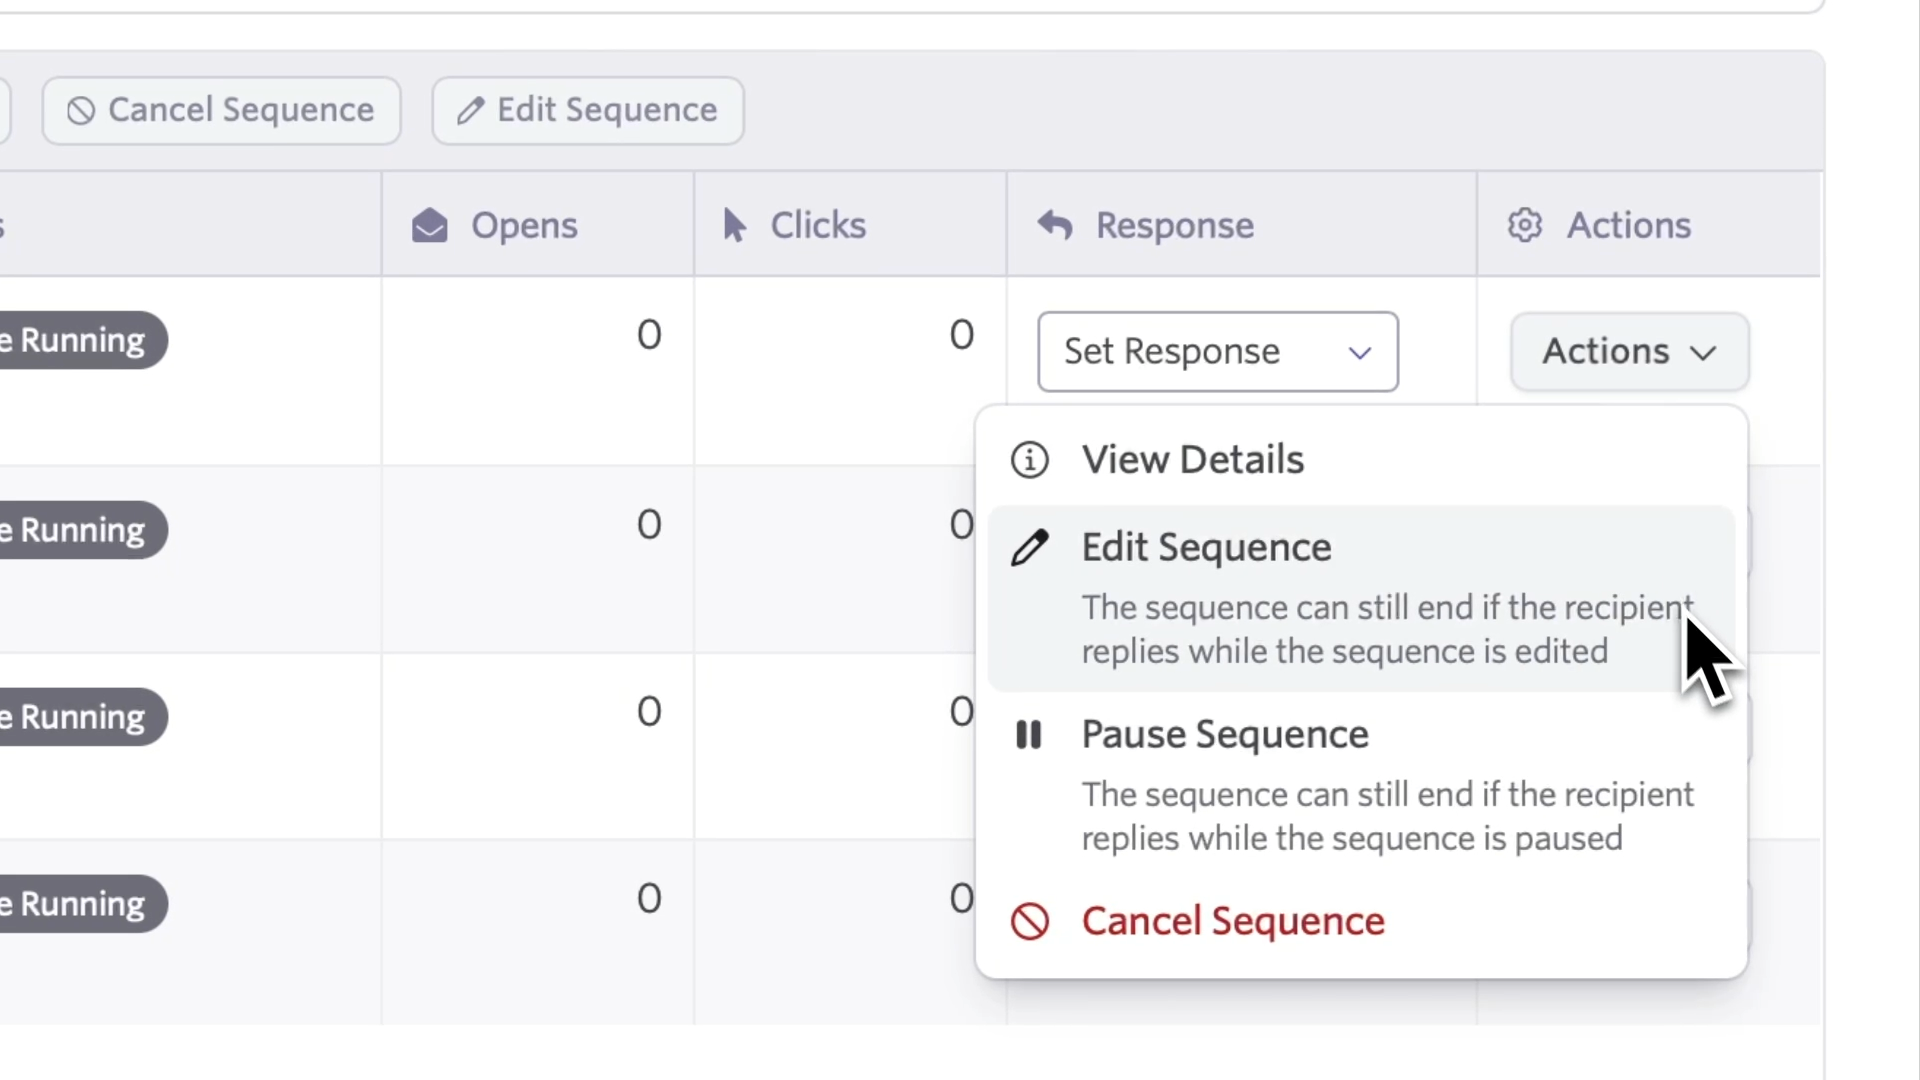The image size is (1920, 1080).
Task: Choose View Details from the menu
Action: point(1192,460)
